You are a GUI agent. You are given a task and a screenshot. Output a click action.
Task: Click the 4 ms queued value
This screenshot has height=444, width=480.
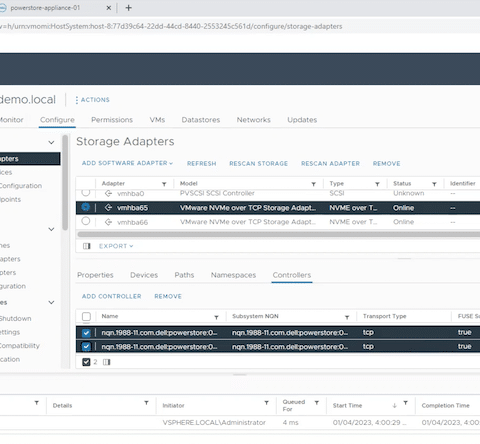click(290, 423)
